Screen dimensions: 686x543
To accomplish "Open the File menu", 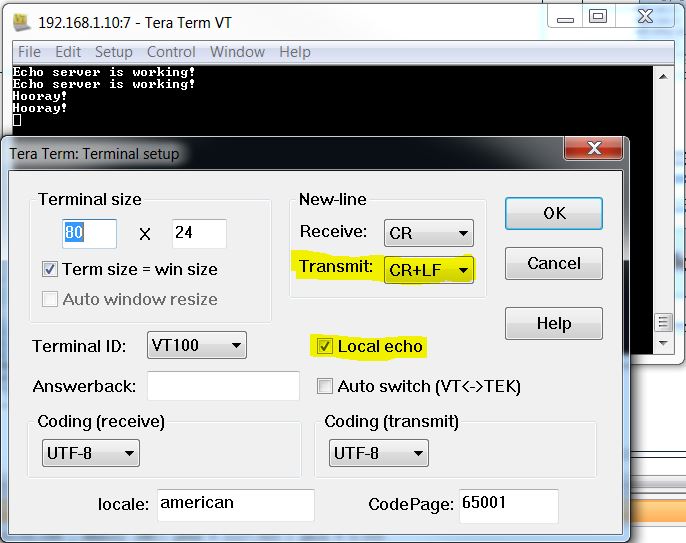I will pos(29,52).
